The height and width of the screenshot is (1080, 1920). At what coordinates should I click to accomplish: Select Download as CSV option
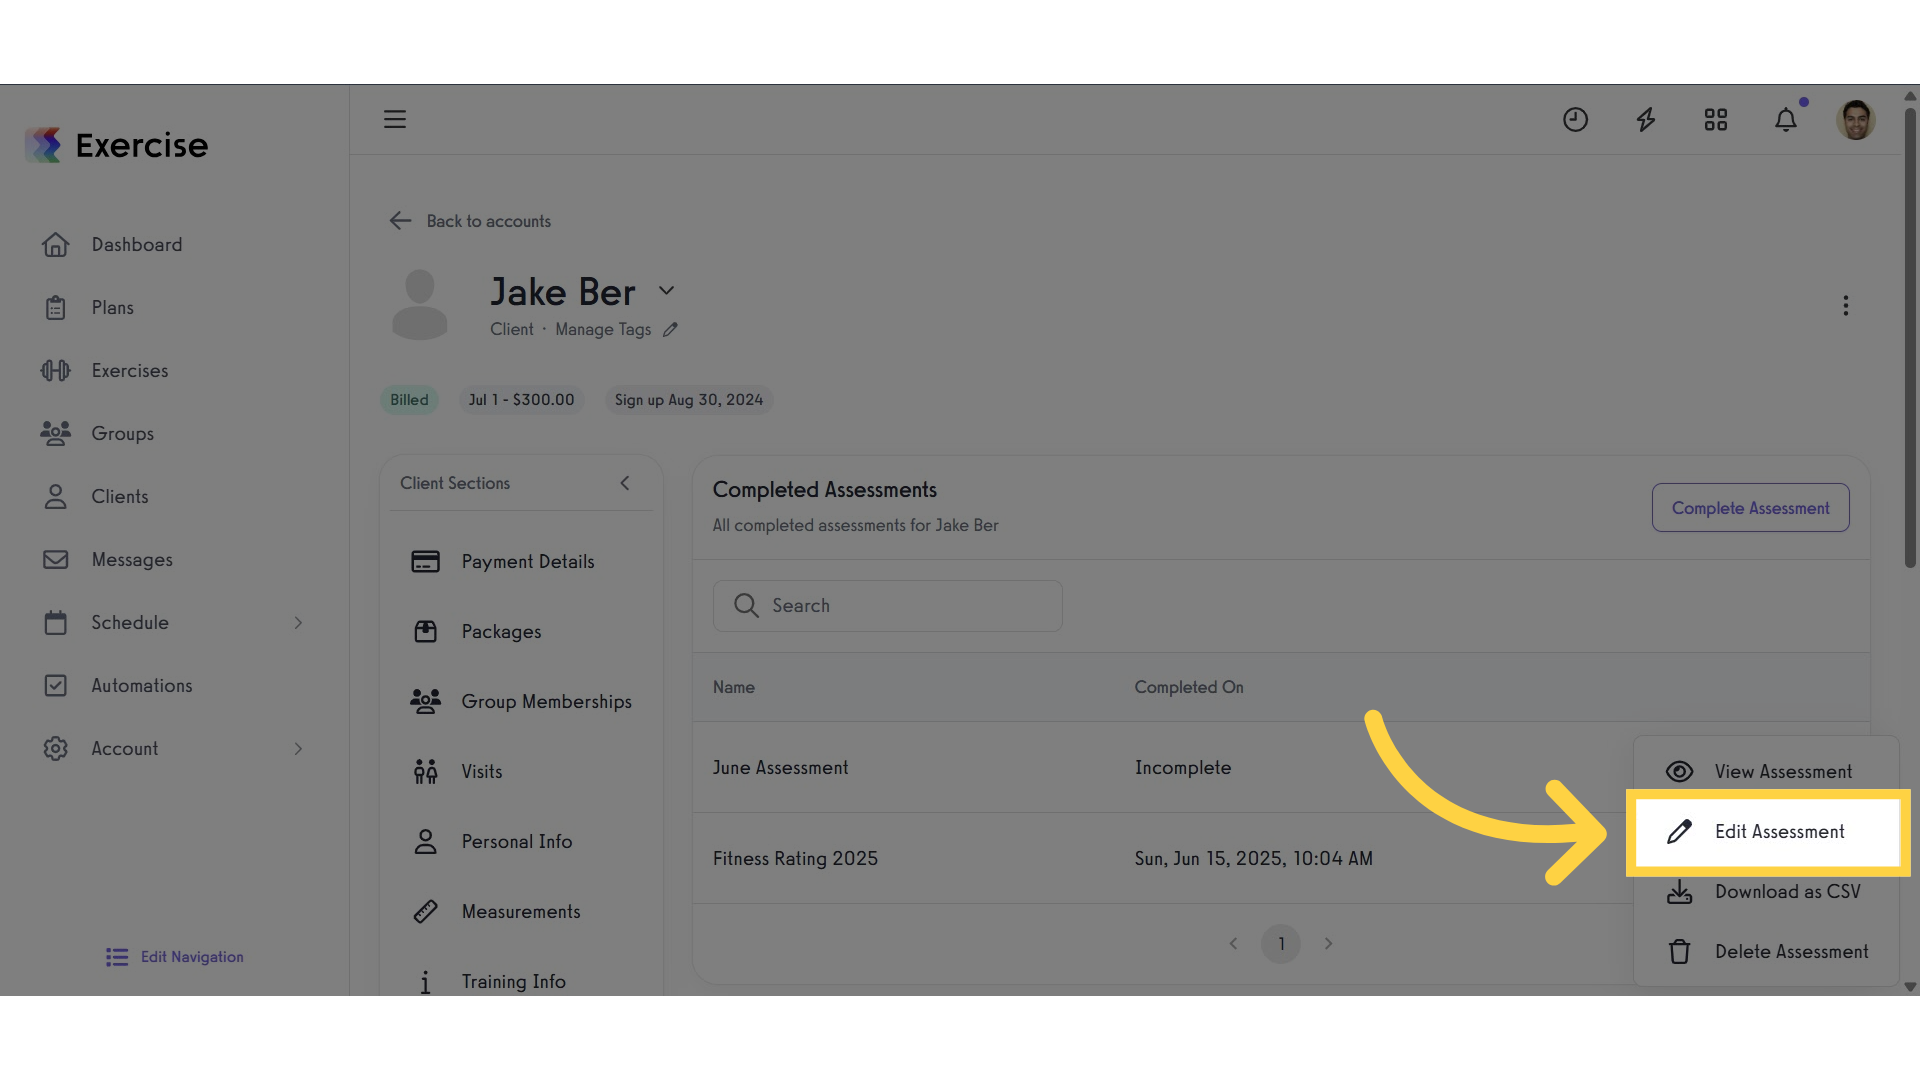pyautogui.click(x=1767, y=892)
